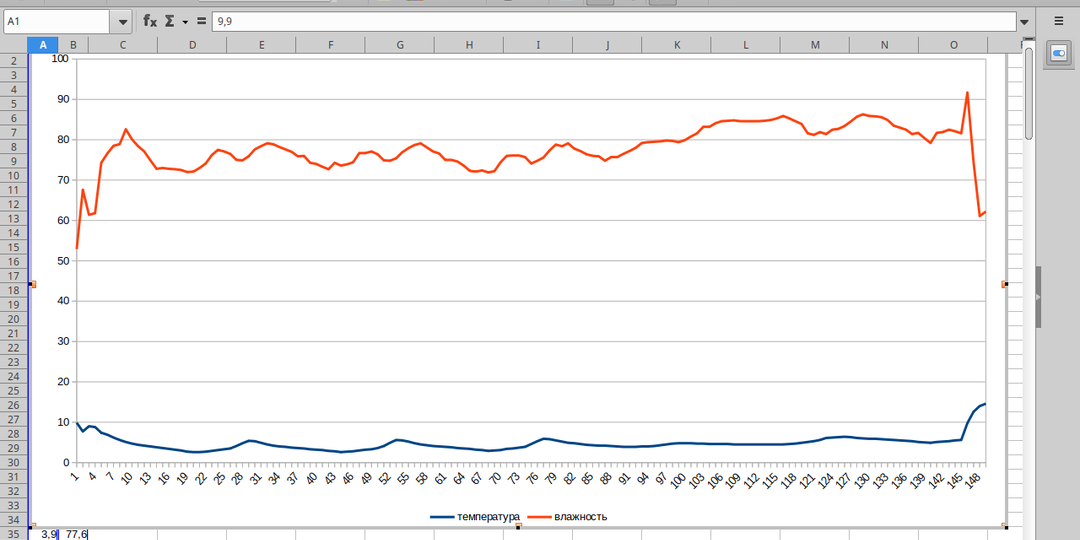Click cell containing 77,6
The image size is (1080, 540).
click(76, 534)
